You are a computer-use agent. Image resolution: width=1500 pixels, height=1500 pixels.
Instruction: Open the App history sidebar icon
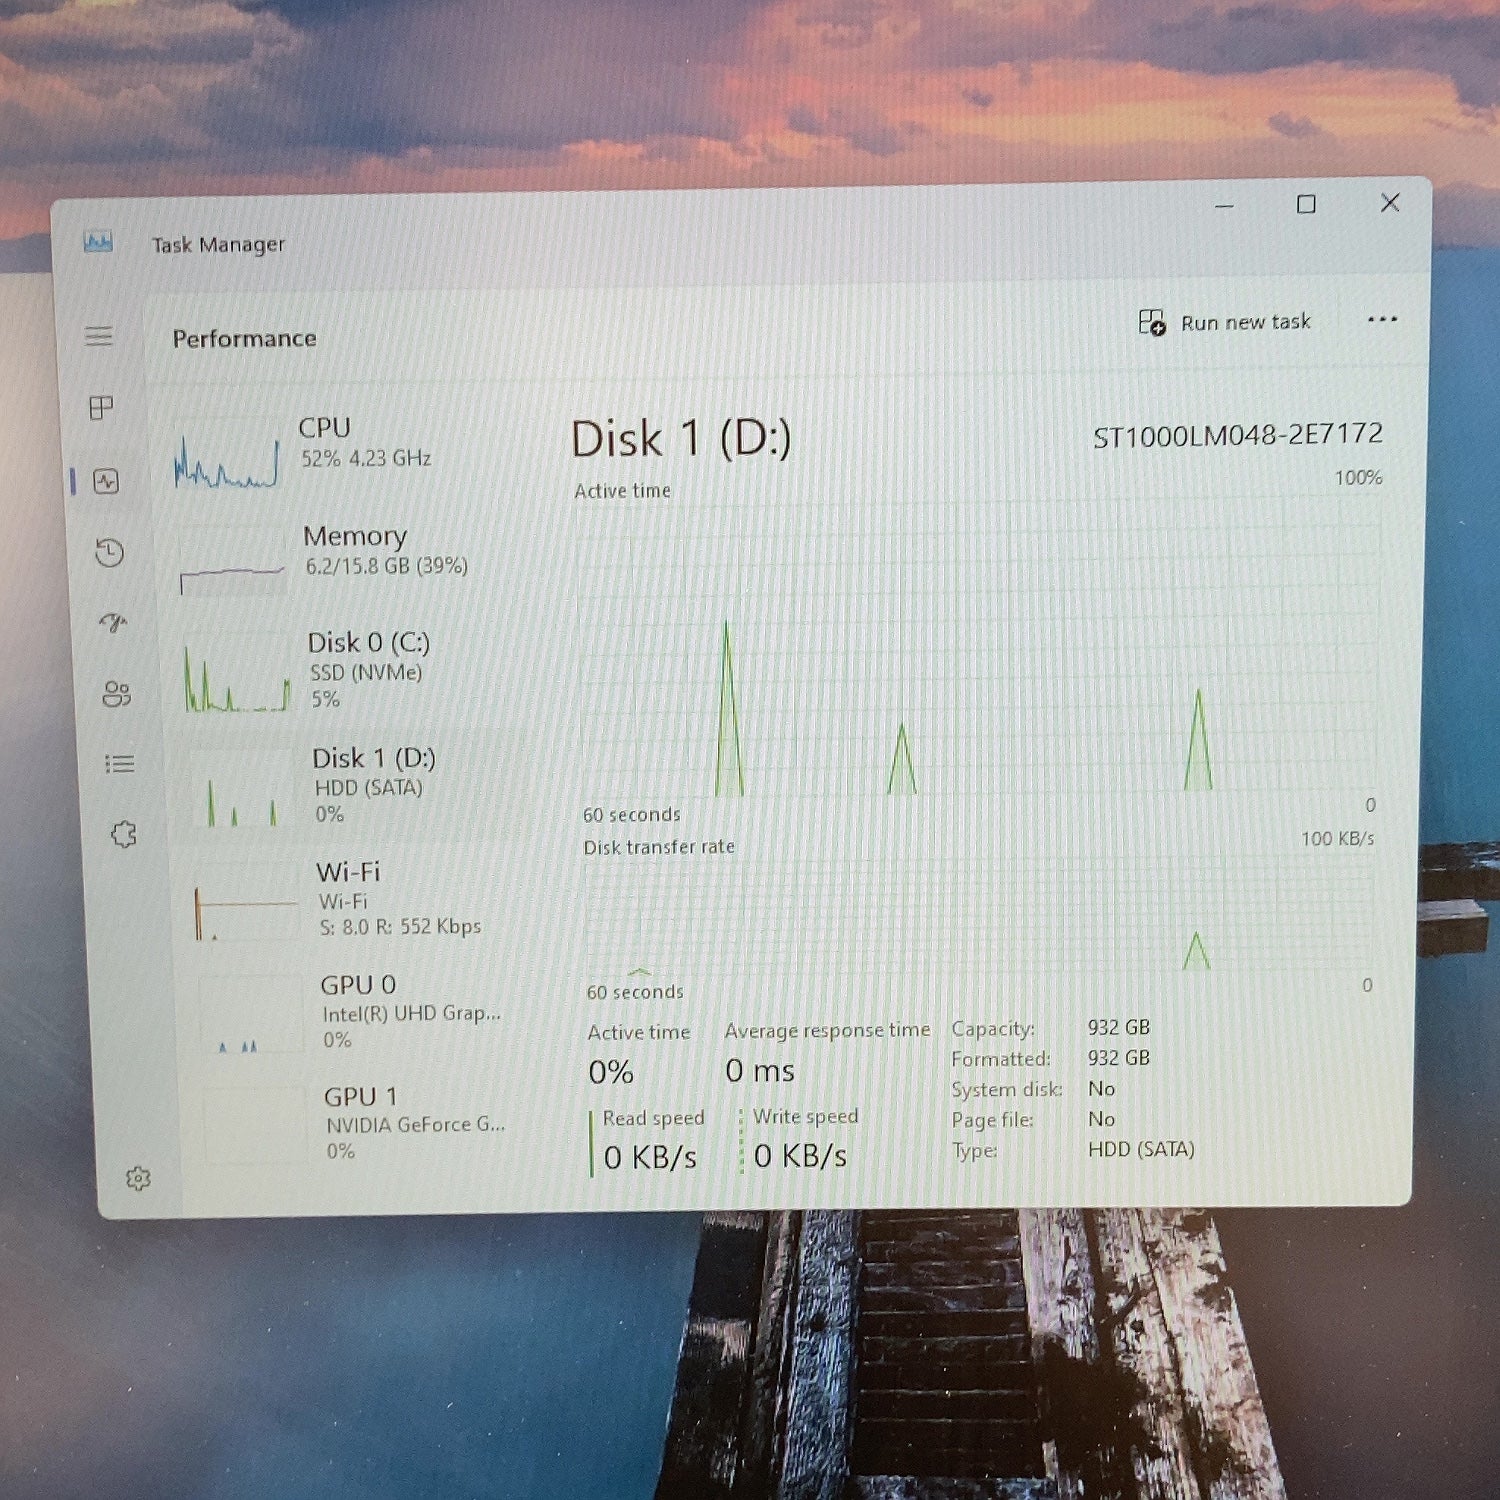click(x=109, y=553)
